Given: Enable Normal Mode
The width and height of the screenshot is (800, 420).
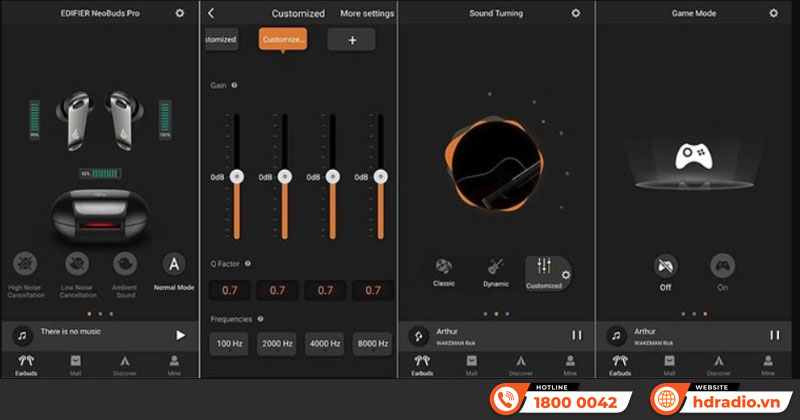Looking at the screenshot, I should (x=174, y=264).
